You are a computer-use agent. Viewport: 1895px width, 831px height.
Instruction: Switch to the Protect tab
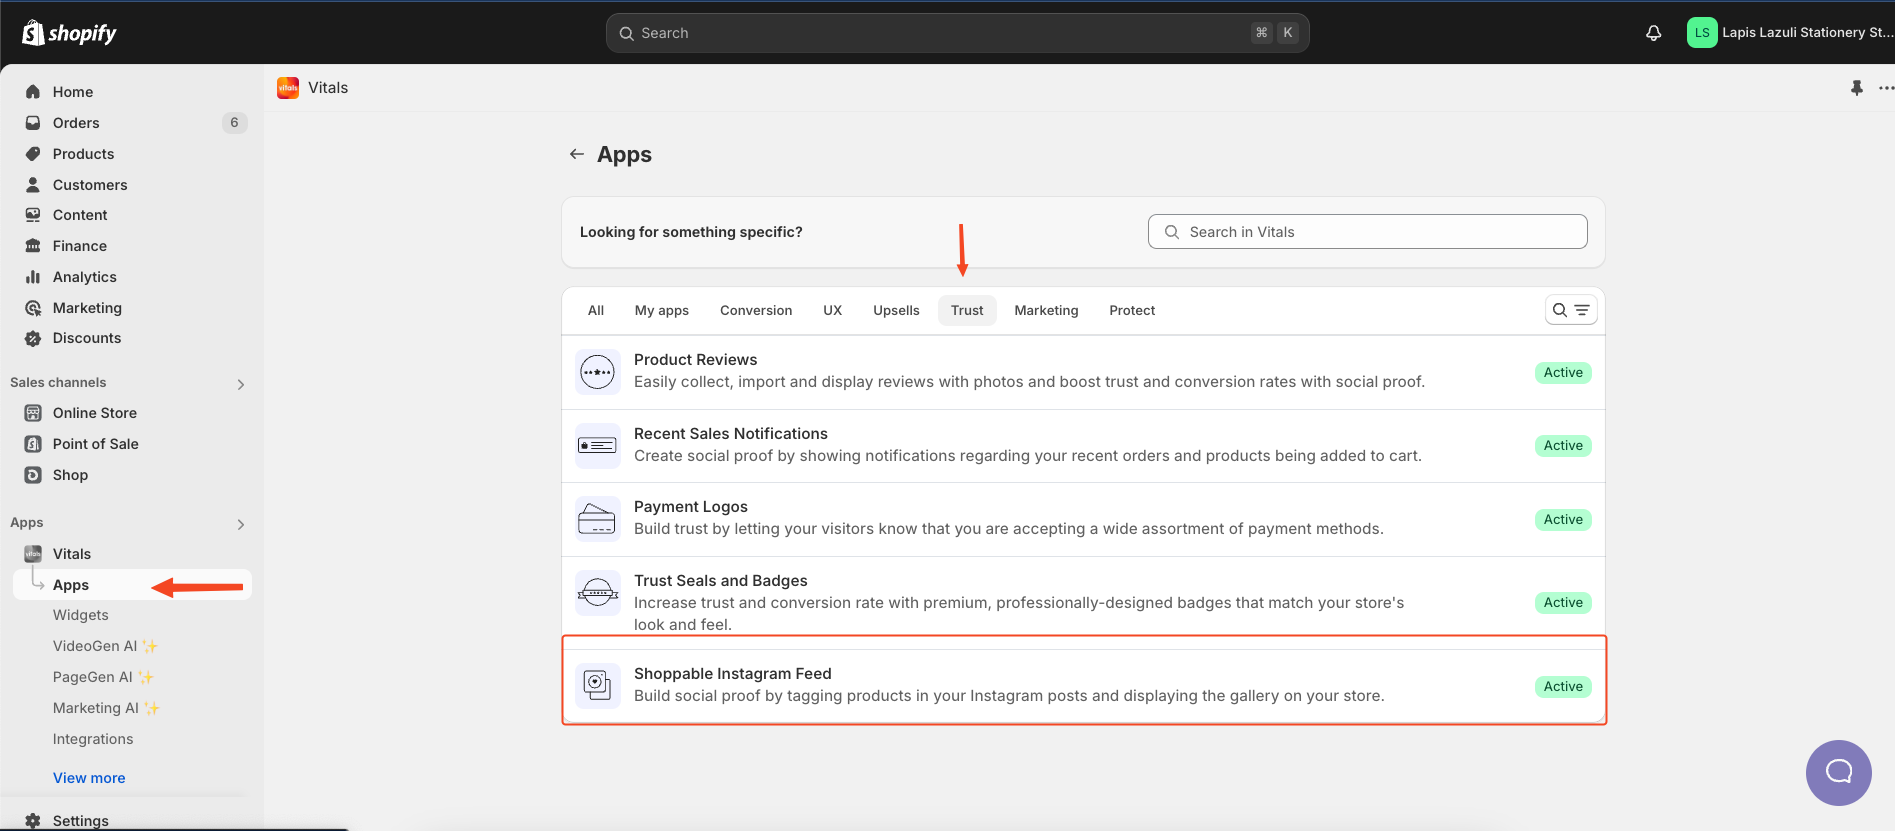point(1132,310)
